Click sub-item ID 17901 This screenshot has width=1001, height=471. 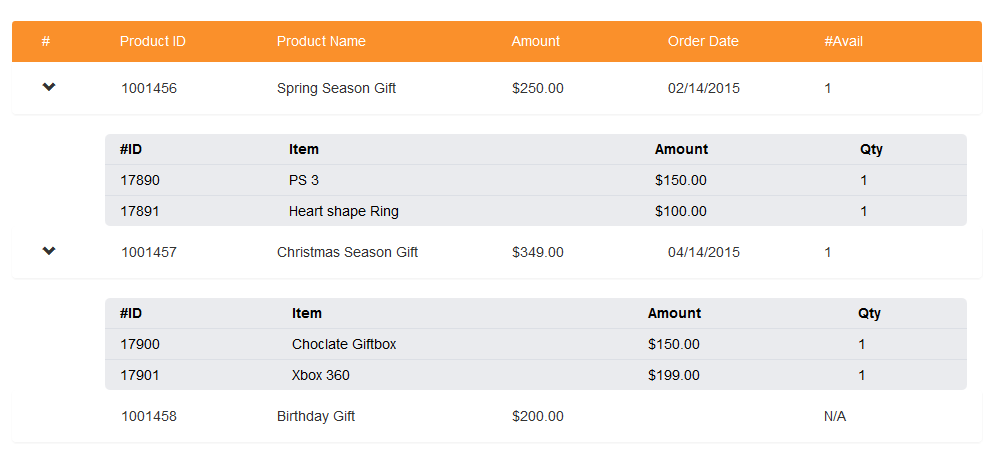(x=140, y=375)
